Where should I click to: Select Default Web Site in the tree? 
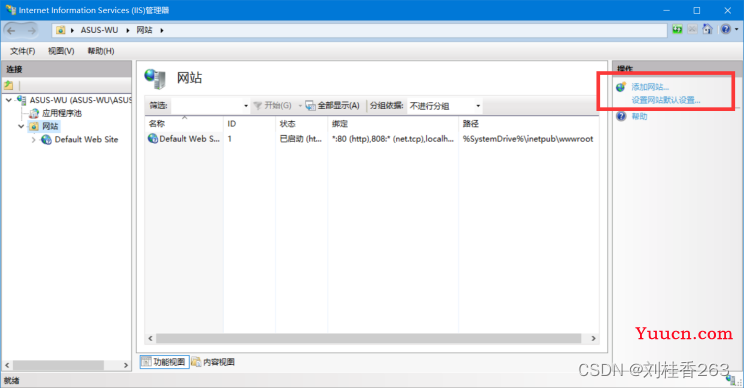86,140
